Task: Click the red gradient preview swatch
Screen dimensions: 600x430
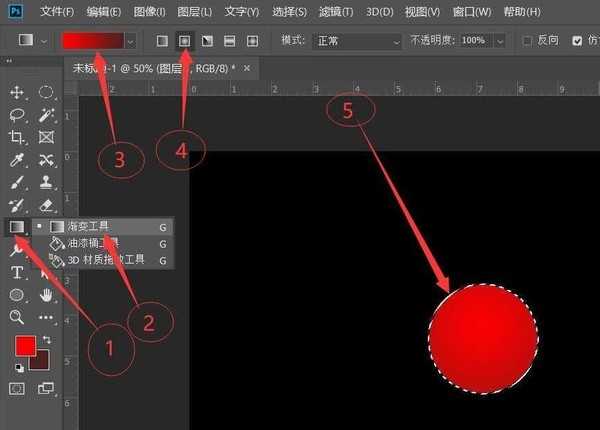Action: [x=93, y=41]
